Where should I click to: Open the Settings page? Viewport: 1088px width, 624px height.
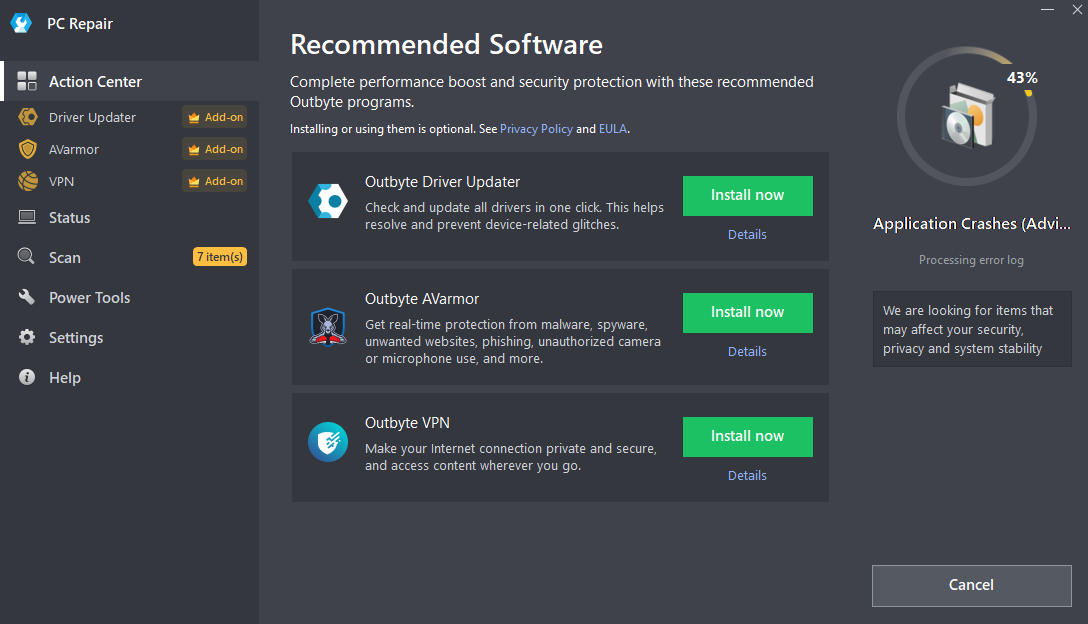click(x=130, y=337)
